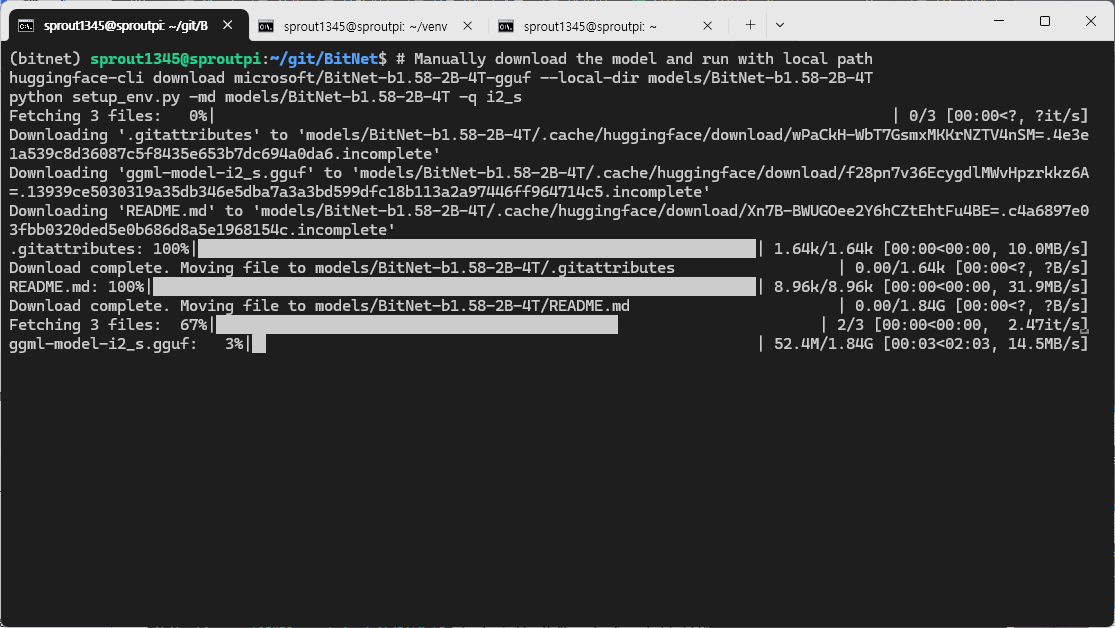This screenshot has width=1115, height=628.
Task: Click the text 'Fetching 3 files: 0%'
Action: 108,116
